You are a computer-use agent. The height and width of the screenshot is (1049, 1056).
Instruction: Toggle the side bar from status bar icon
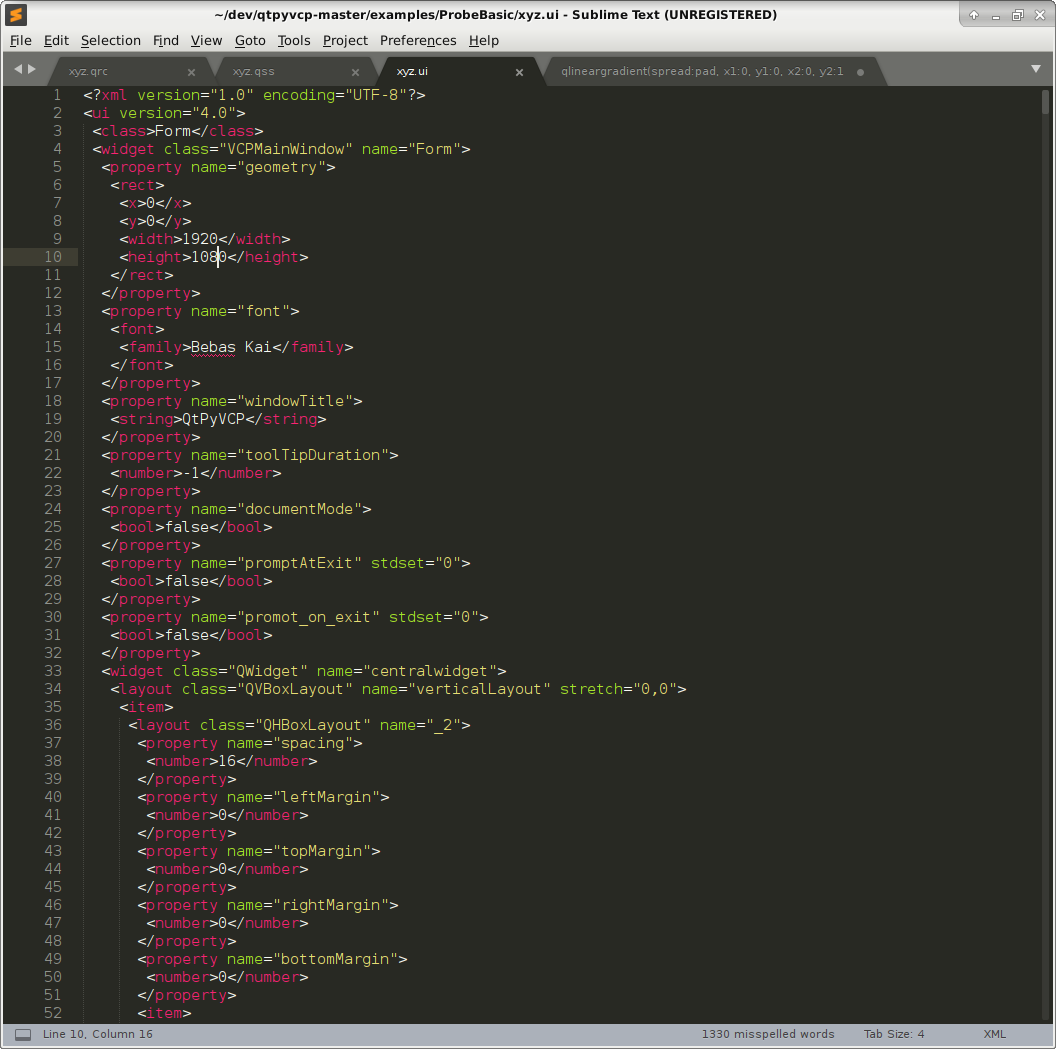[23, 1035]
